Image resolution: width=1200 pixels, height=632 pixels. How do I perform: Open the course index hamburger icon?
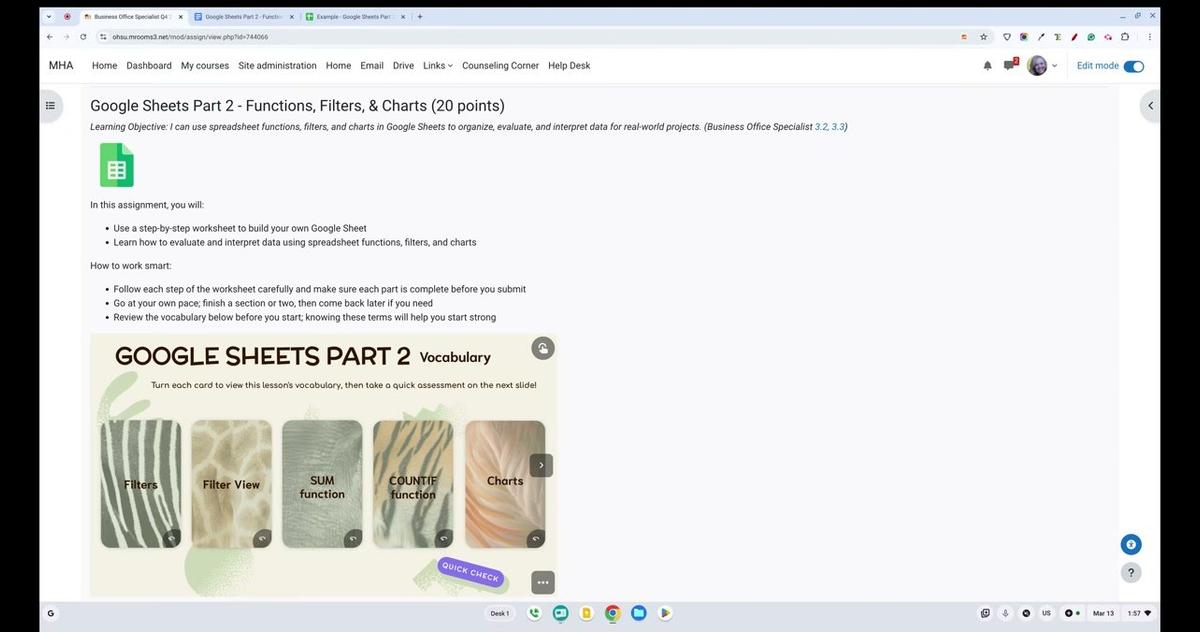tap(50, 105)
